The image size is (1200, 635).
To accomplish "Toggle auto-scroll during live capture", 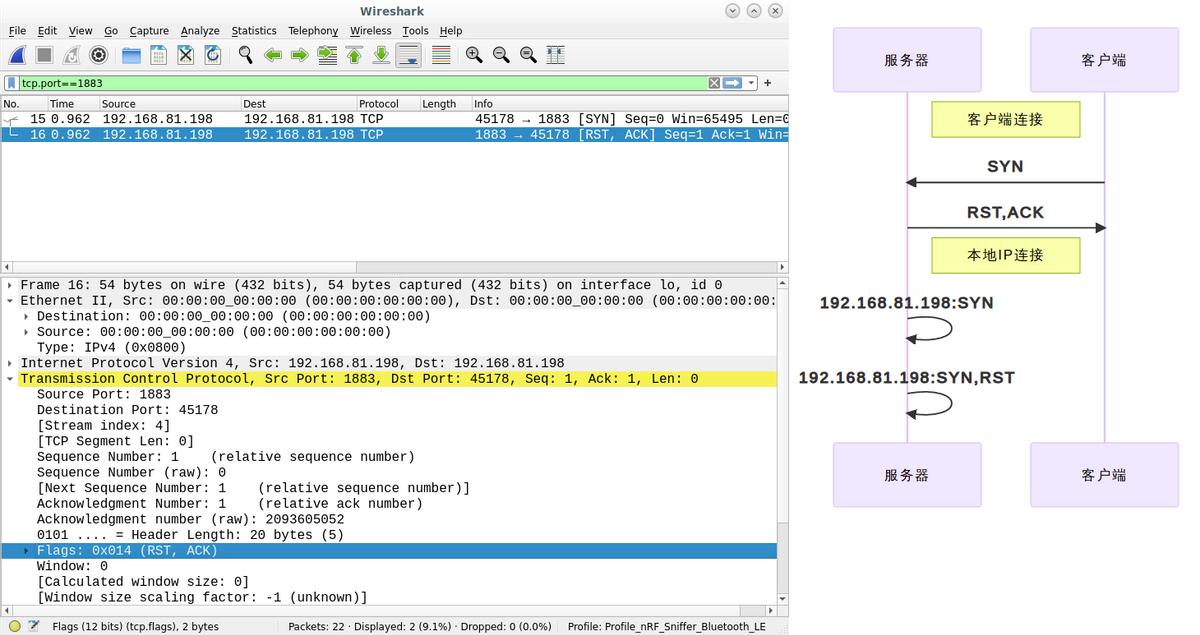I will [x=408, y=55].
